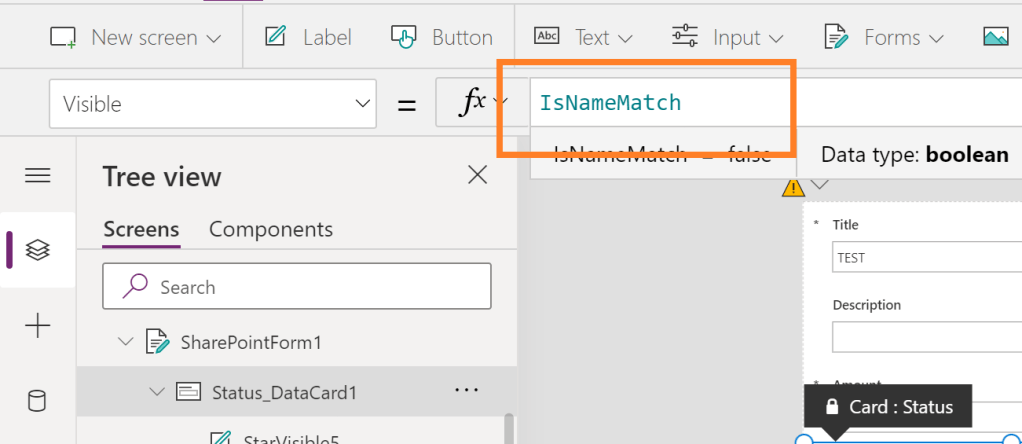The image size is (1022, 444).
Task: Switch to the Components tab
Action: tap(270, 229)
